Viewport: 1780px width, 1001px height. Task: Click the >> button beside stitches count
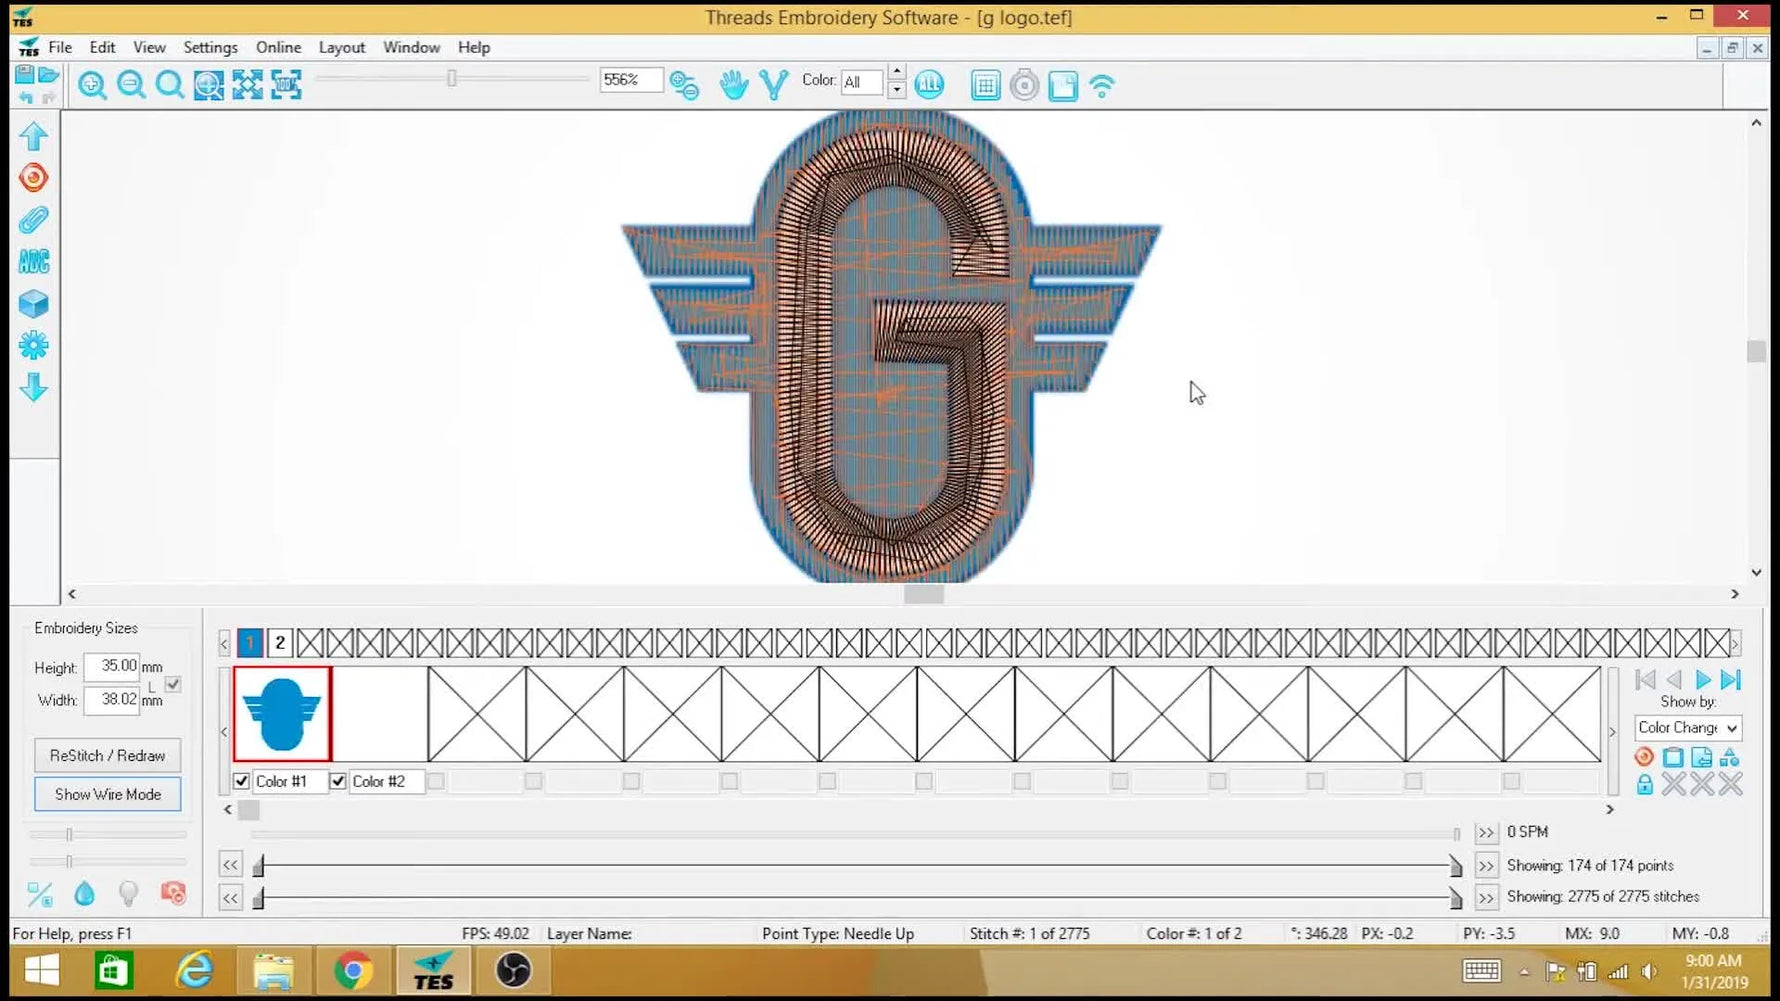click(1486, 898)
